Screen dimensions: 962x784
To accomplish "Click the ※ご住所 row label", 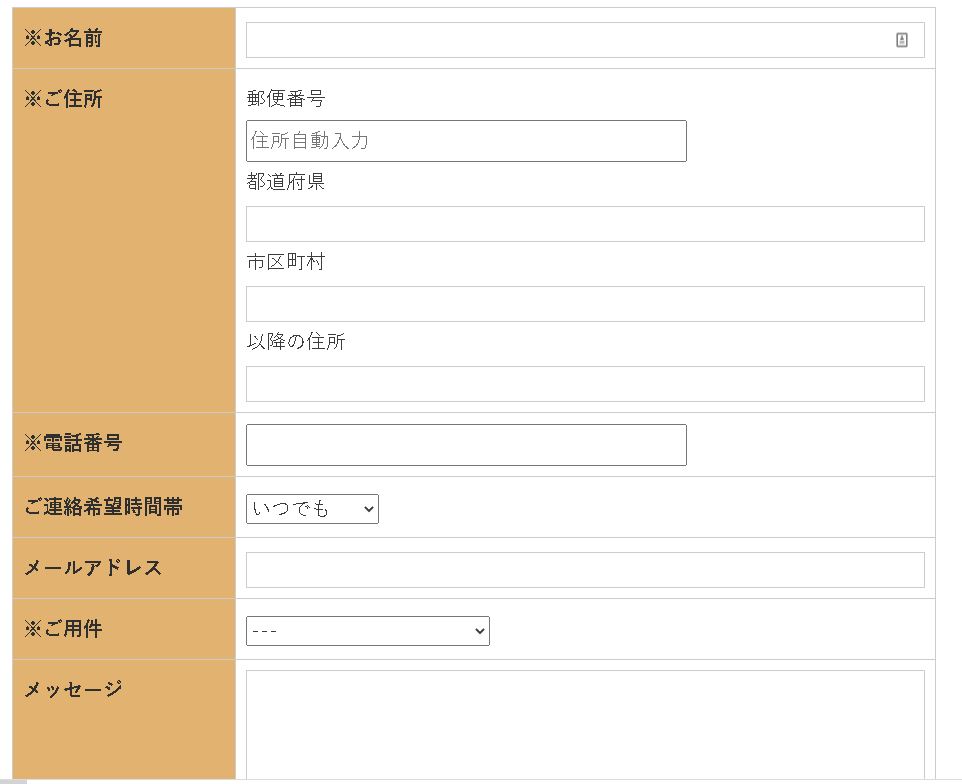I will tap(63, 99).
